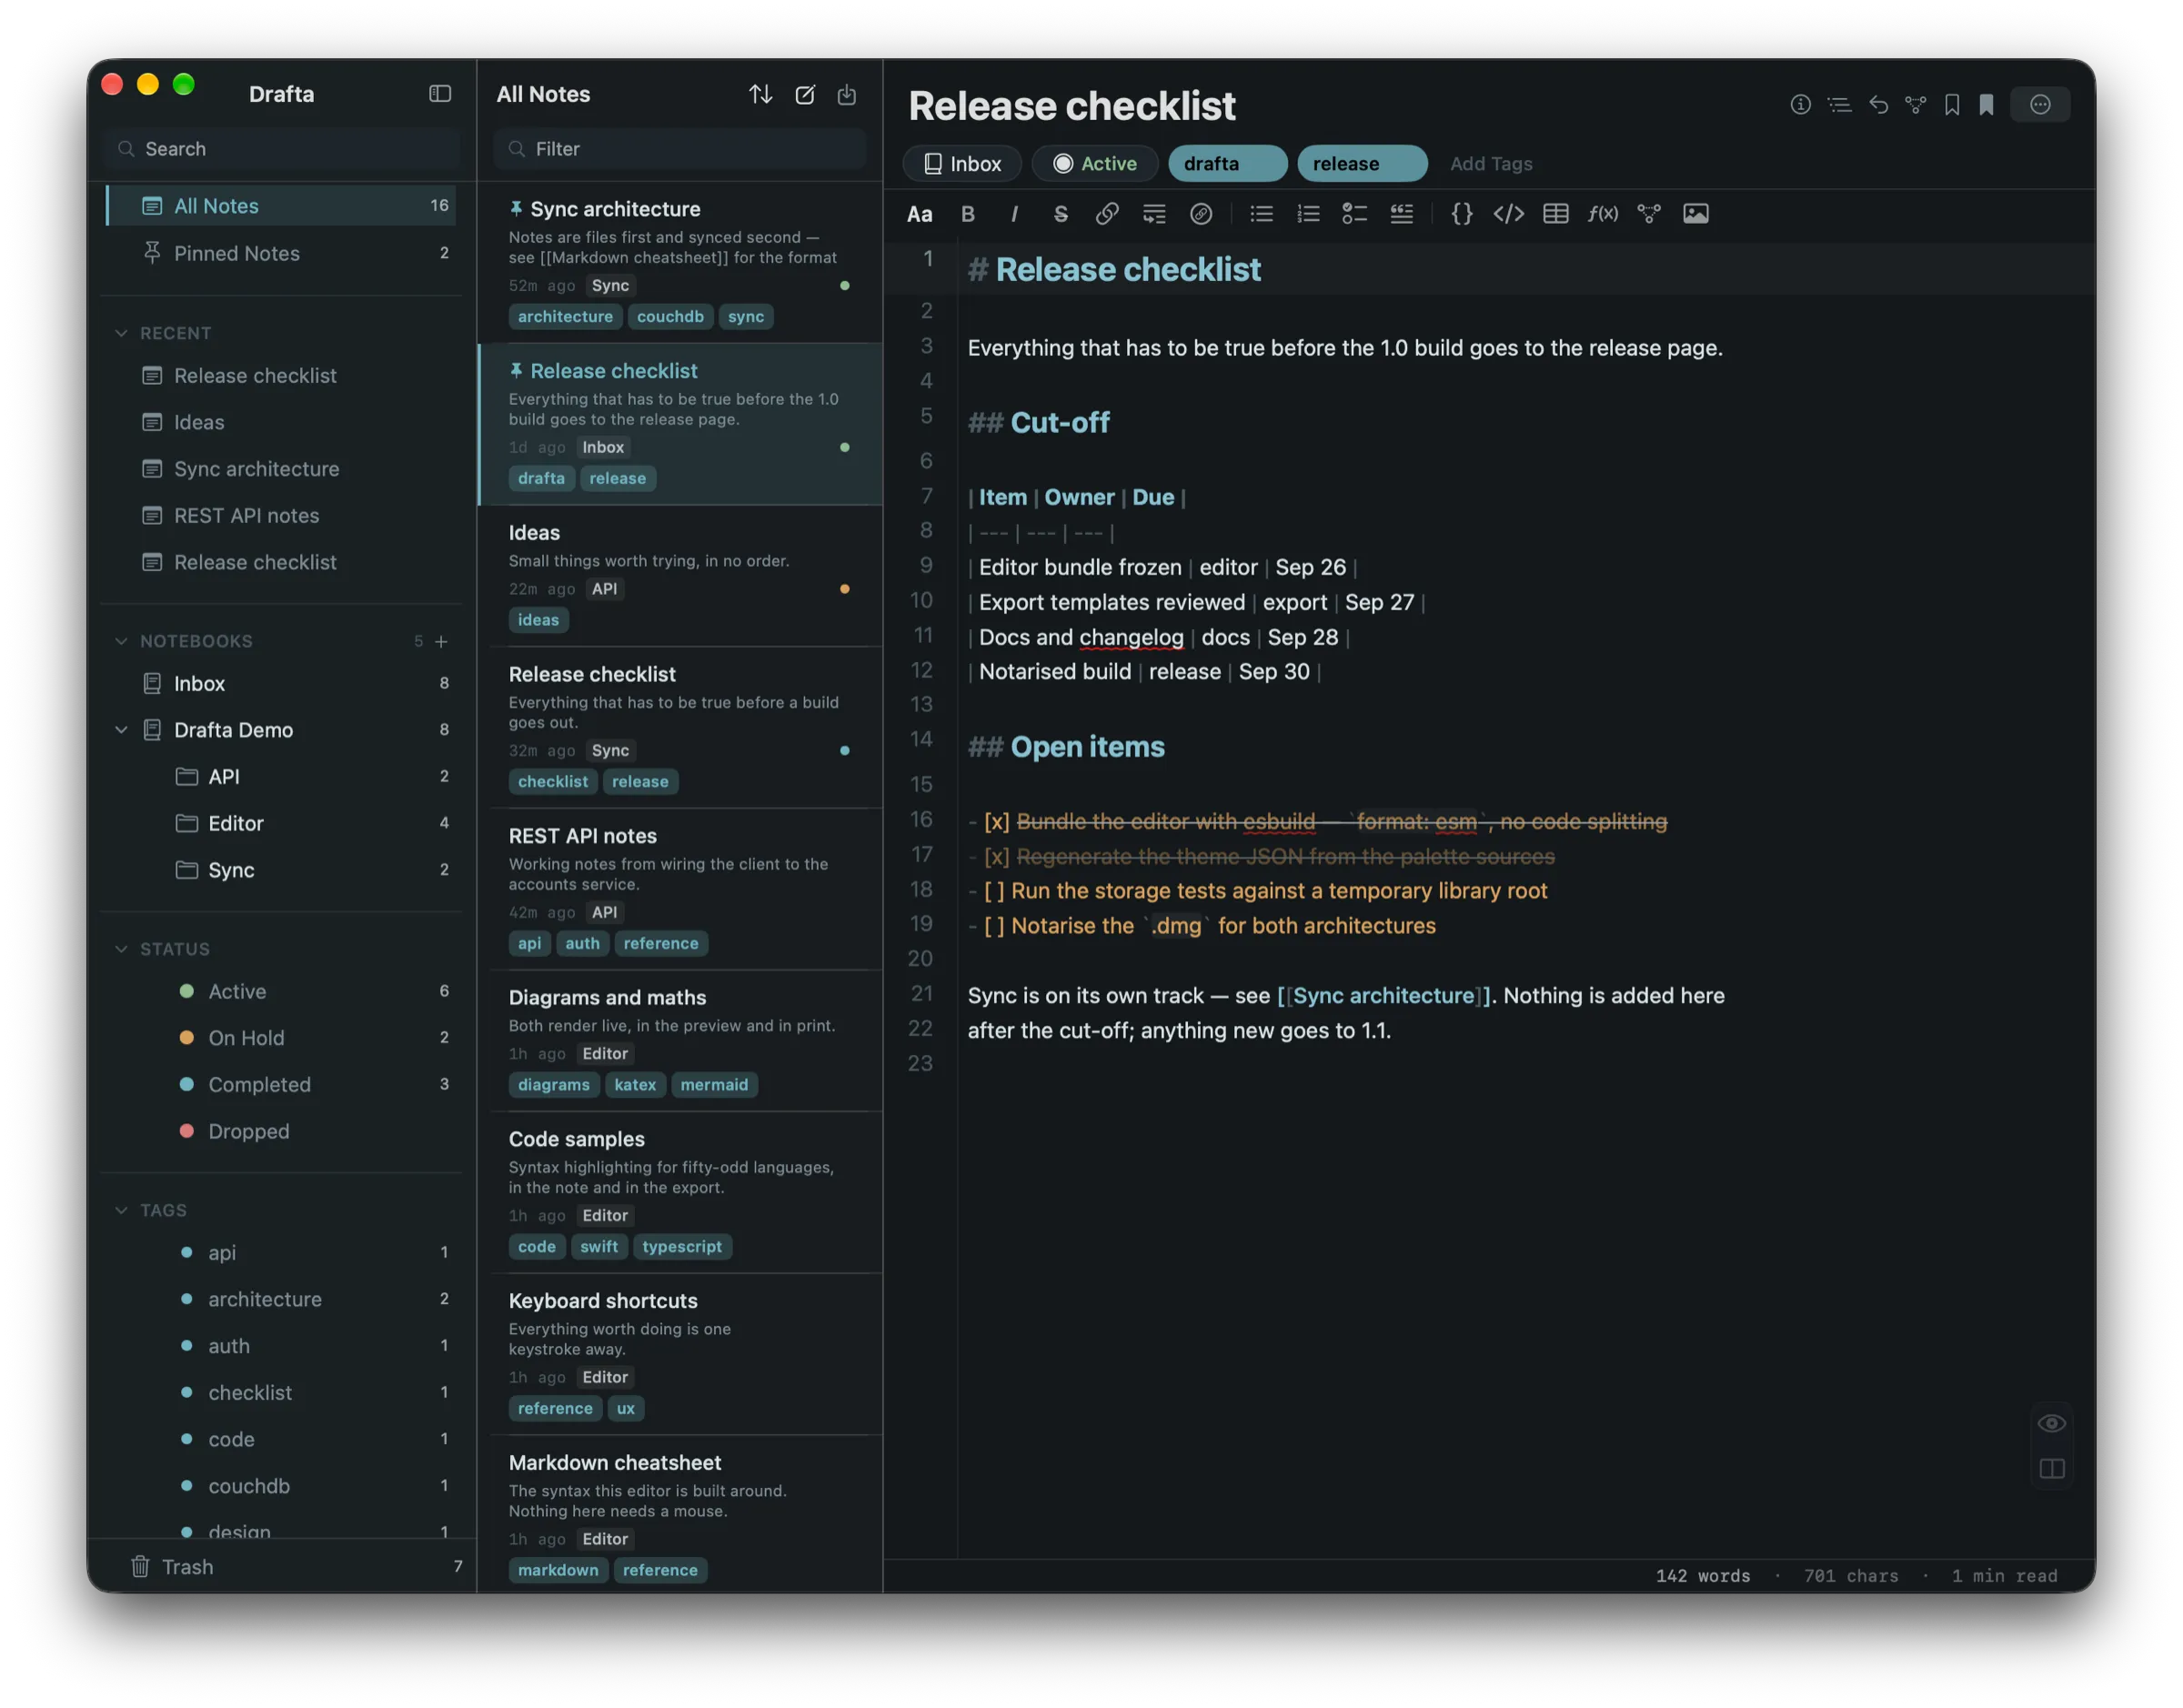The image size is (2183, 1708).
Task: Open the Inbox notebook in the sidebar
Action: 281,684
